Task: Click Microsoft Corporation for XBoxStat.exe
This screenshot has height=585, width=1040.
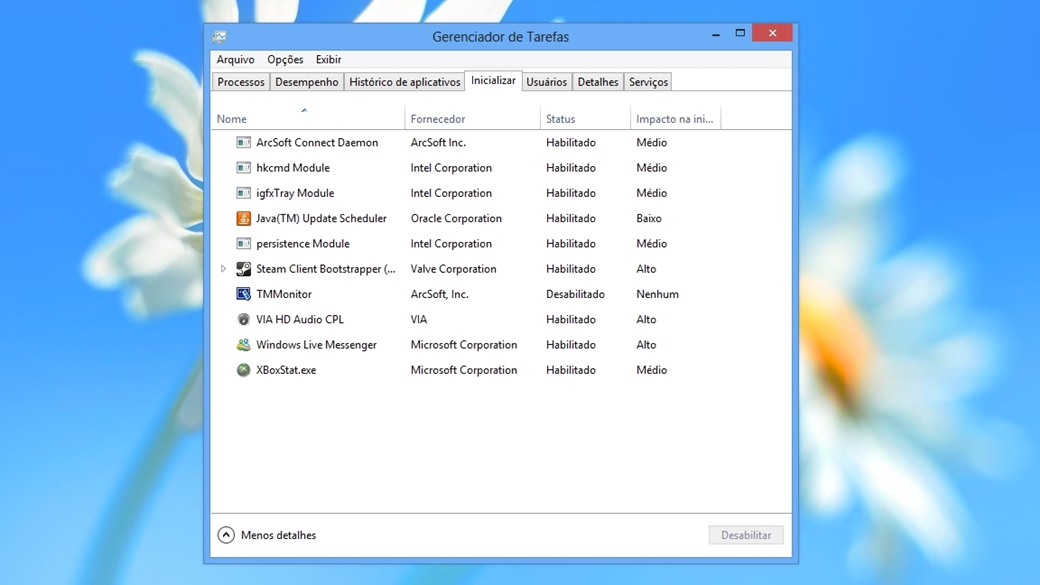Action: [x=464, y=370]
